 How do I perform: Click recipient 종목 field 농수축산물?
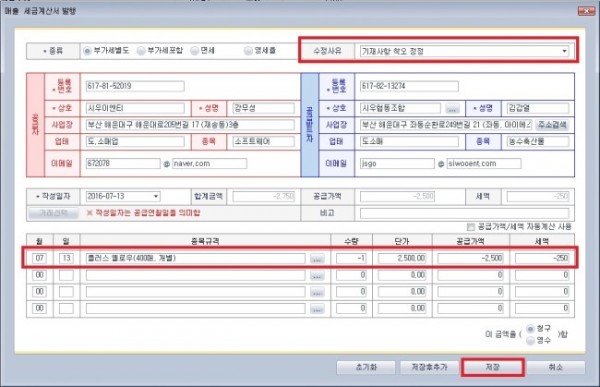click(x=538, y=141)
